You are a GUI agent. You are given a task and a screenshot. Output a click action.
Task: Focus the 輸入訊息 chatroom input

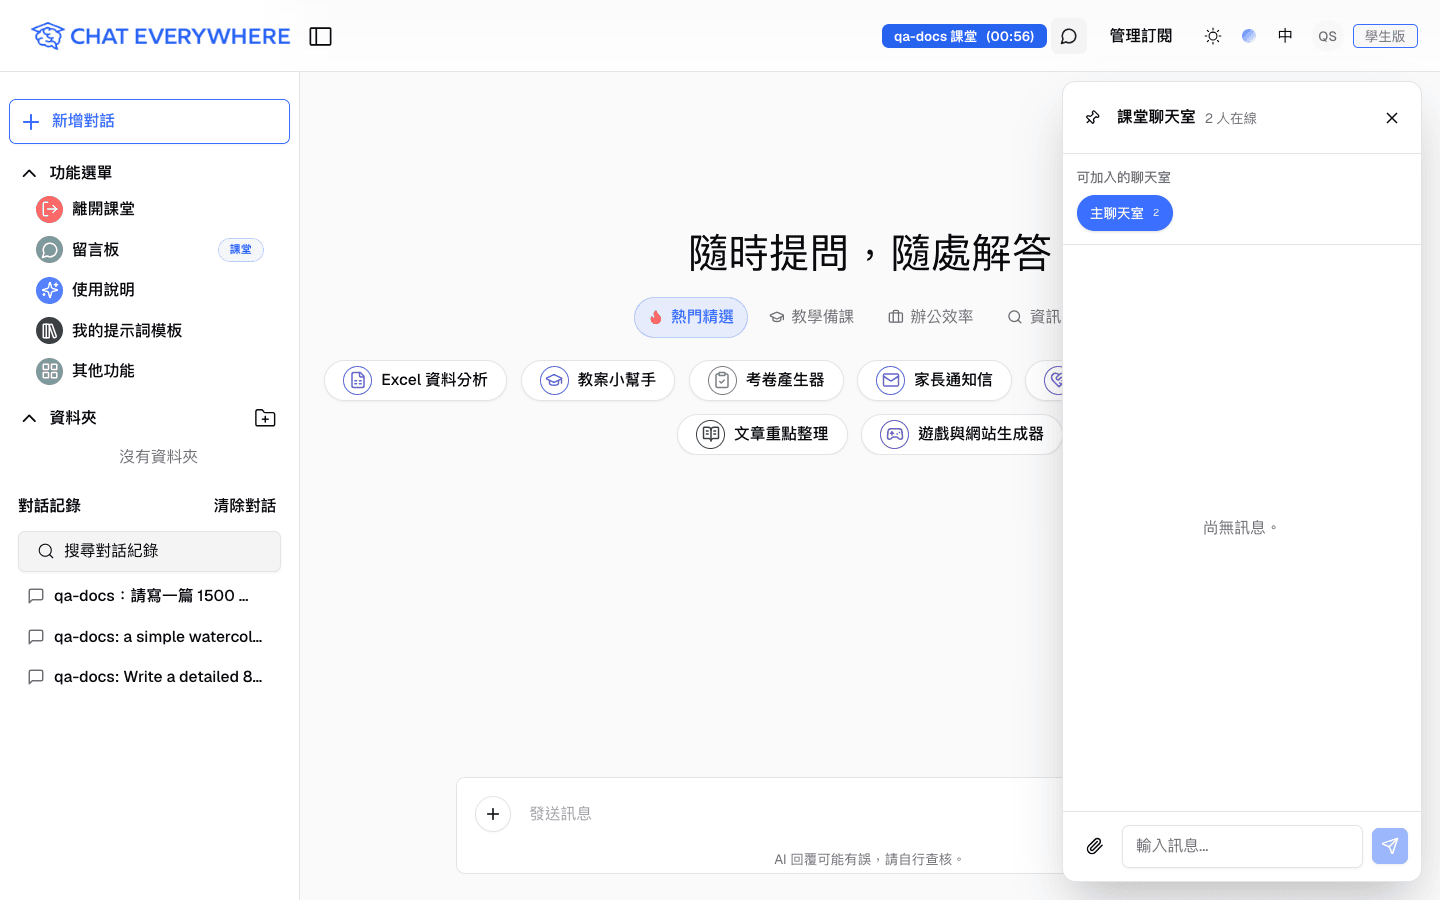click(1242, 846)
